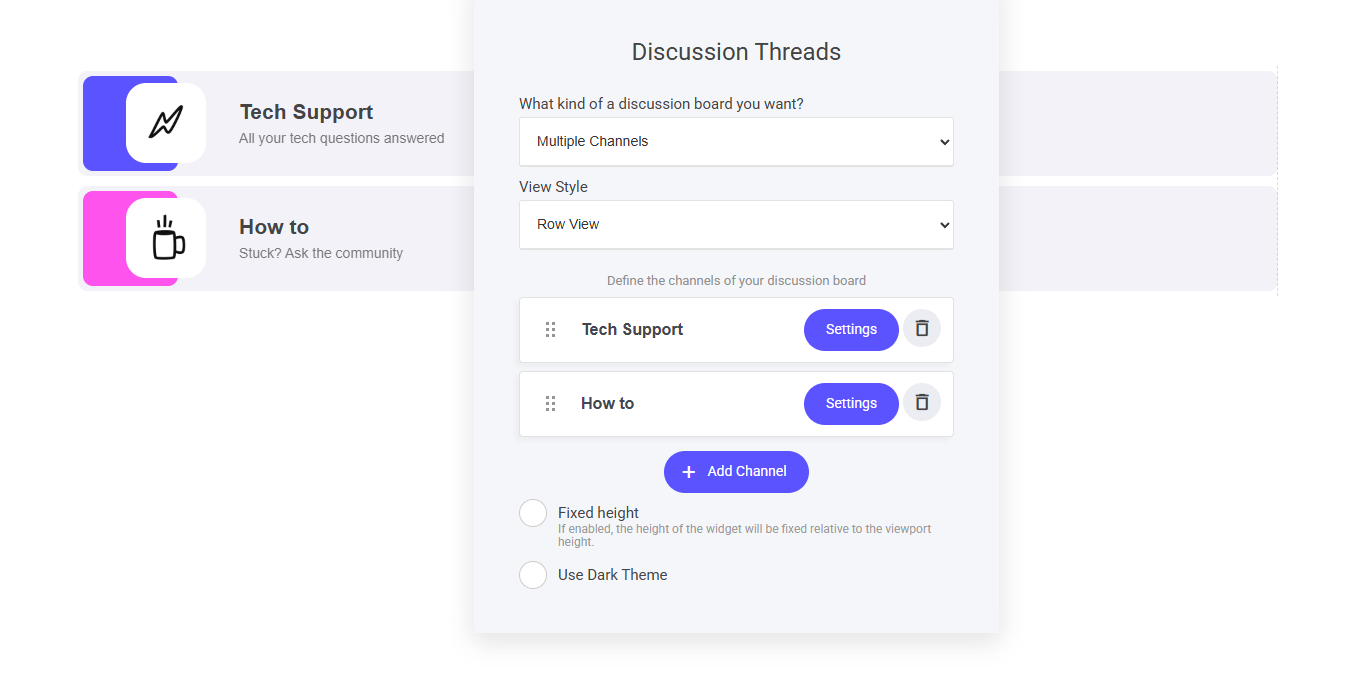Select the How to channel name in list
Viewport: 1370px width, 677px height.
607,404
